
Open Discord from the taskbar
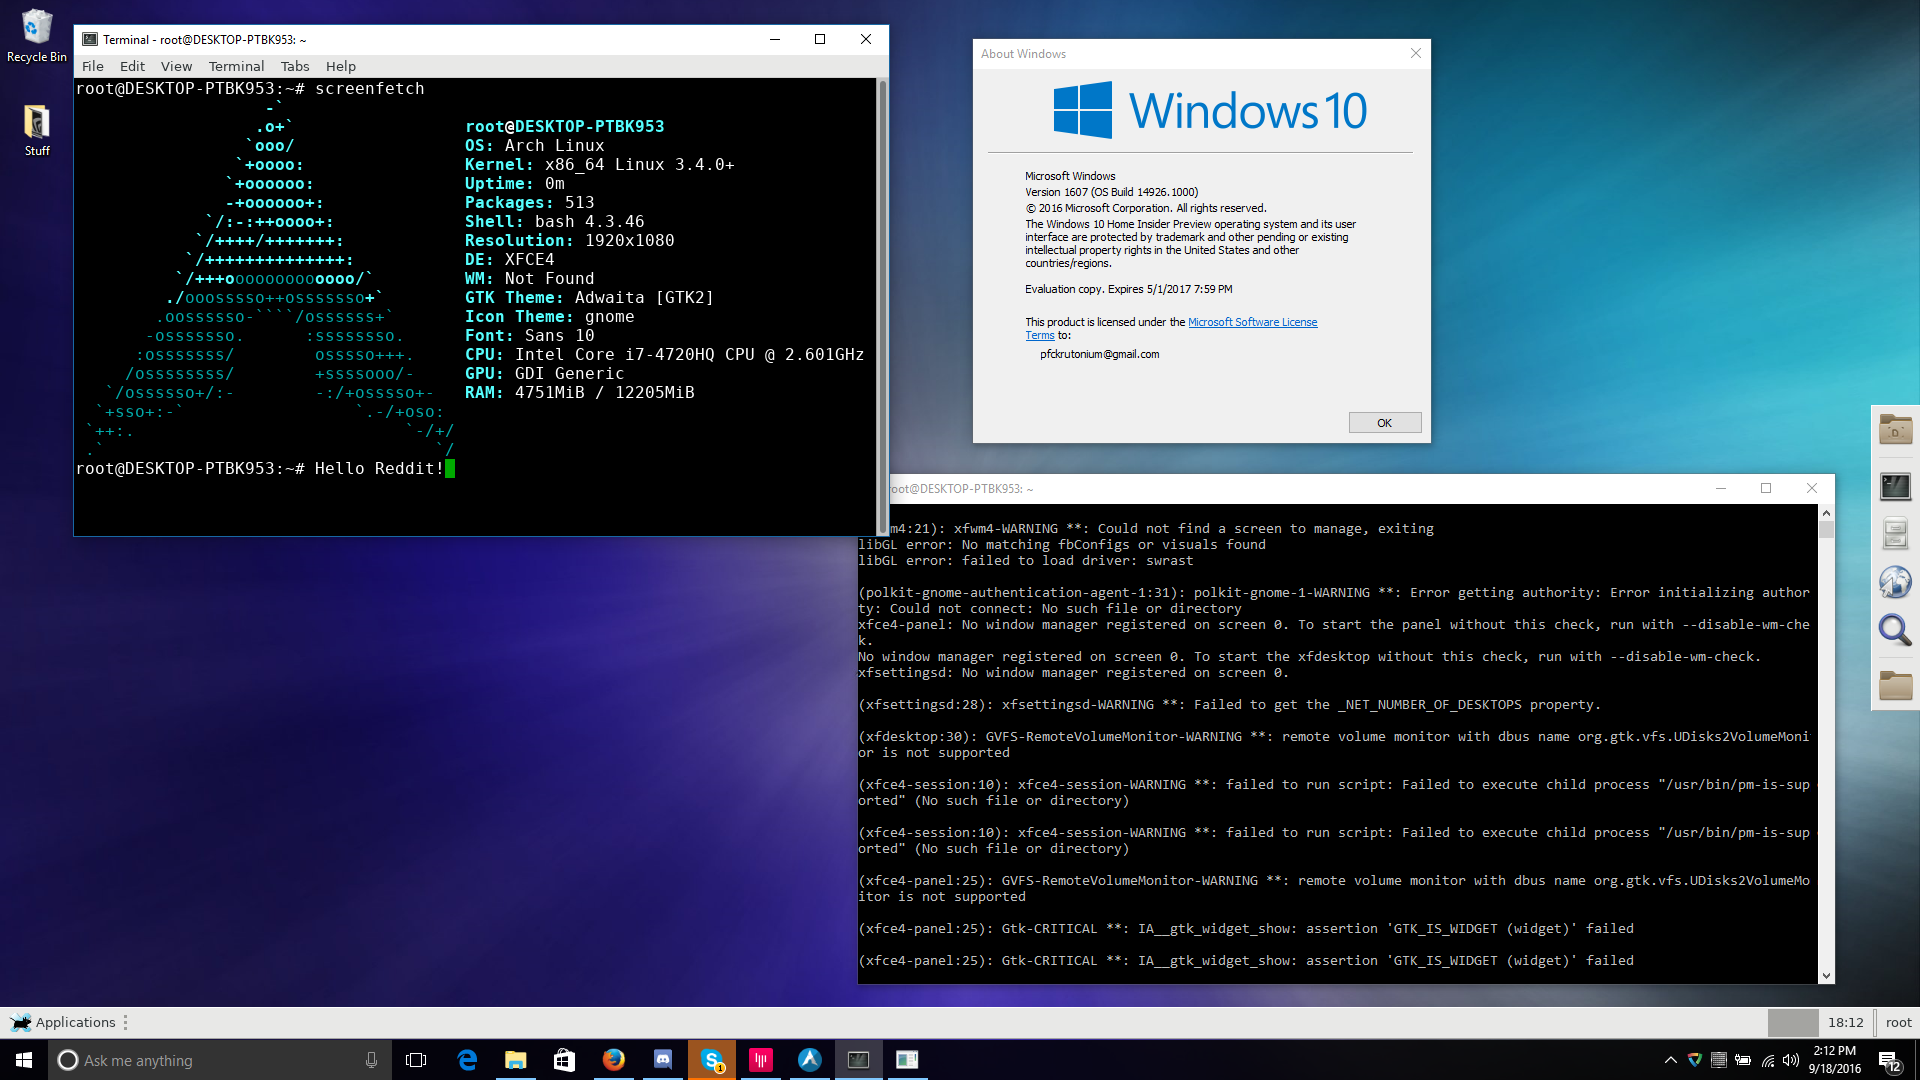663,1060
